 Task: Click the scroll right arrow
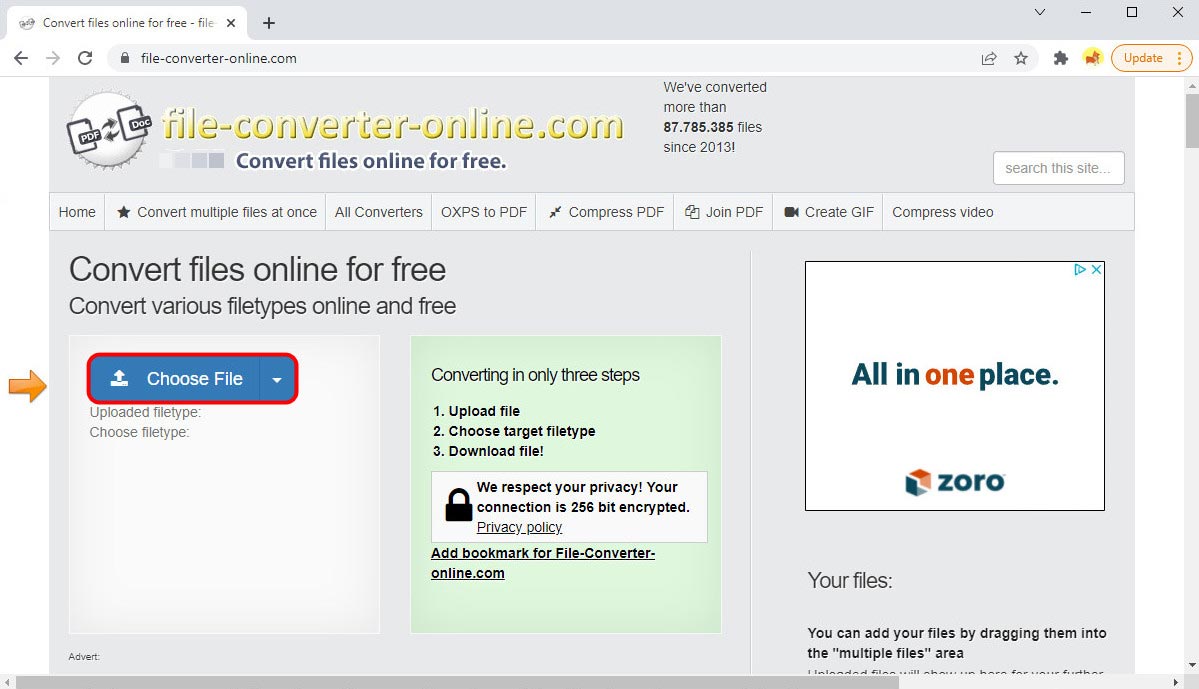click(1175, 682)
